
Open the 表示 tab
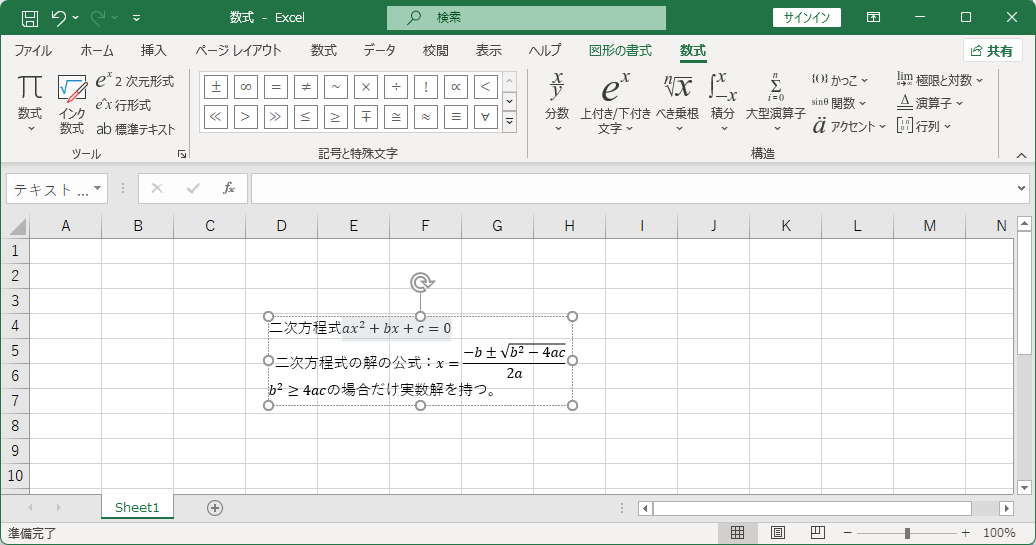coord(488,51)
